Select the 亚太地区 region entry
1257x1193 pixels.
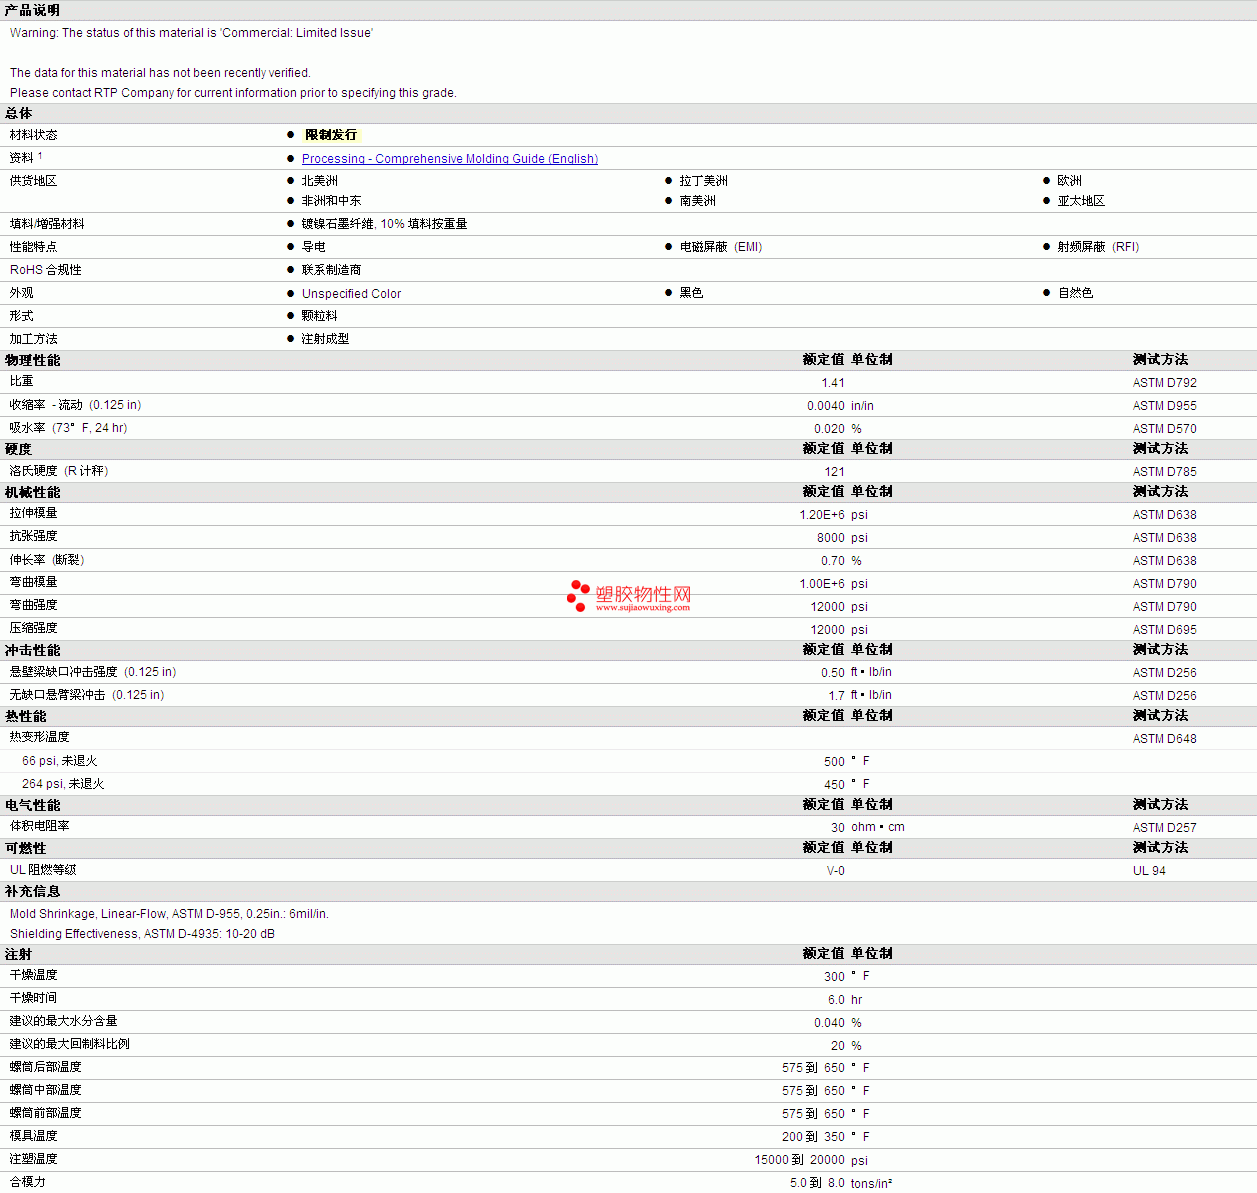1082,201
